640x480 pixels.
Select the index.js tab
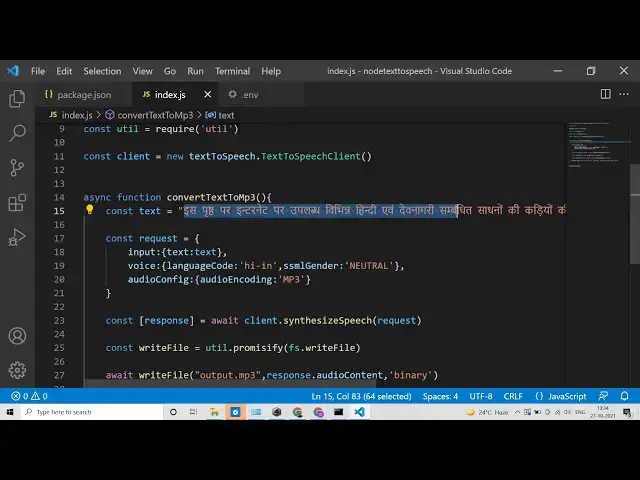pyautogui.click(x=170, y=95)
